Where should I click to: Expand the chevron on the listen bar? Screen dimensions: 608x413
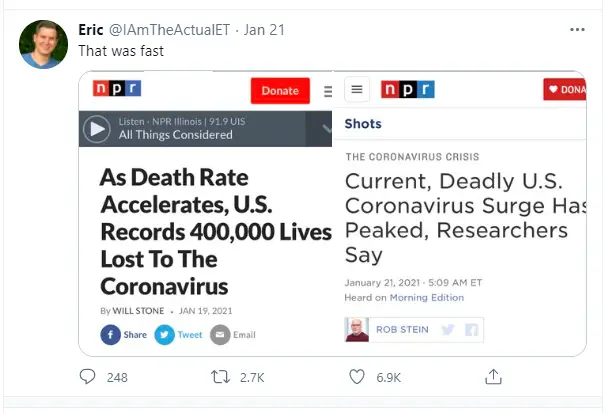click(x=327, y=128)
